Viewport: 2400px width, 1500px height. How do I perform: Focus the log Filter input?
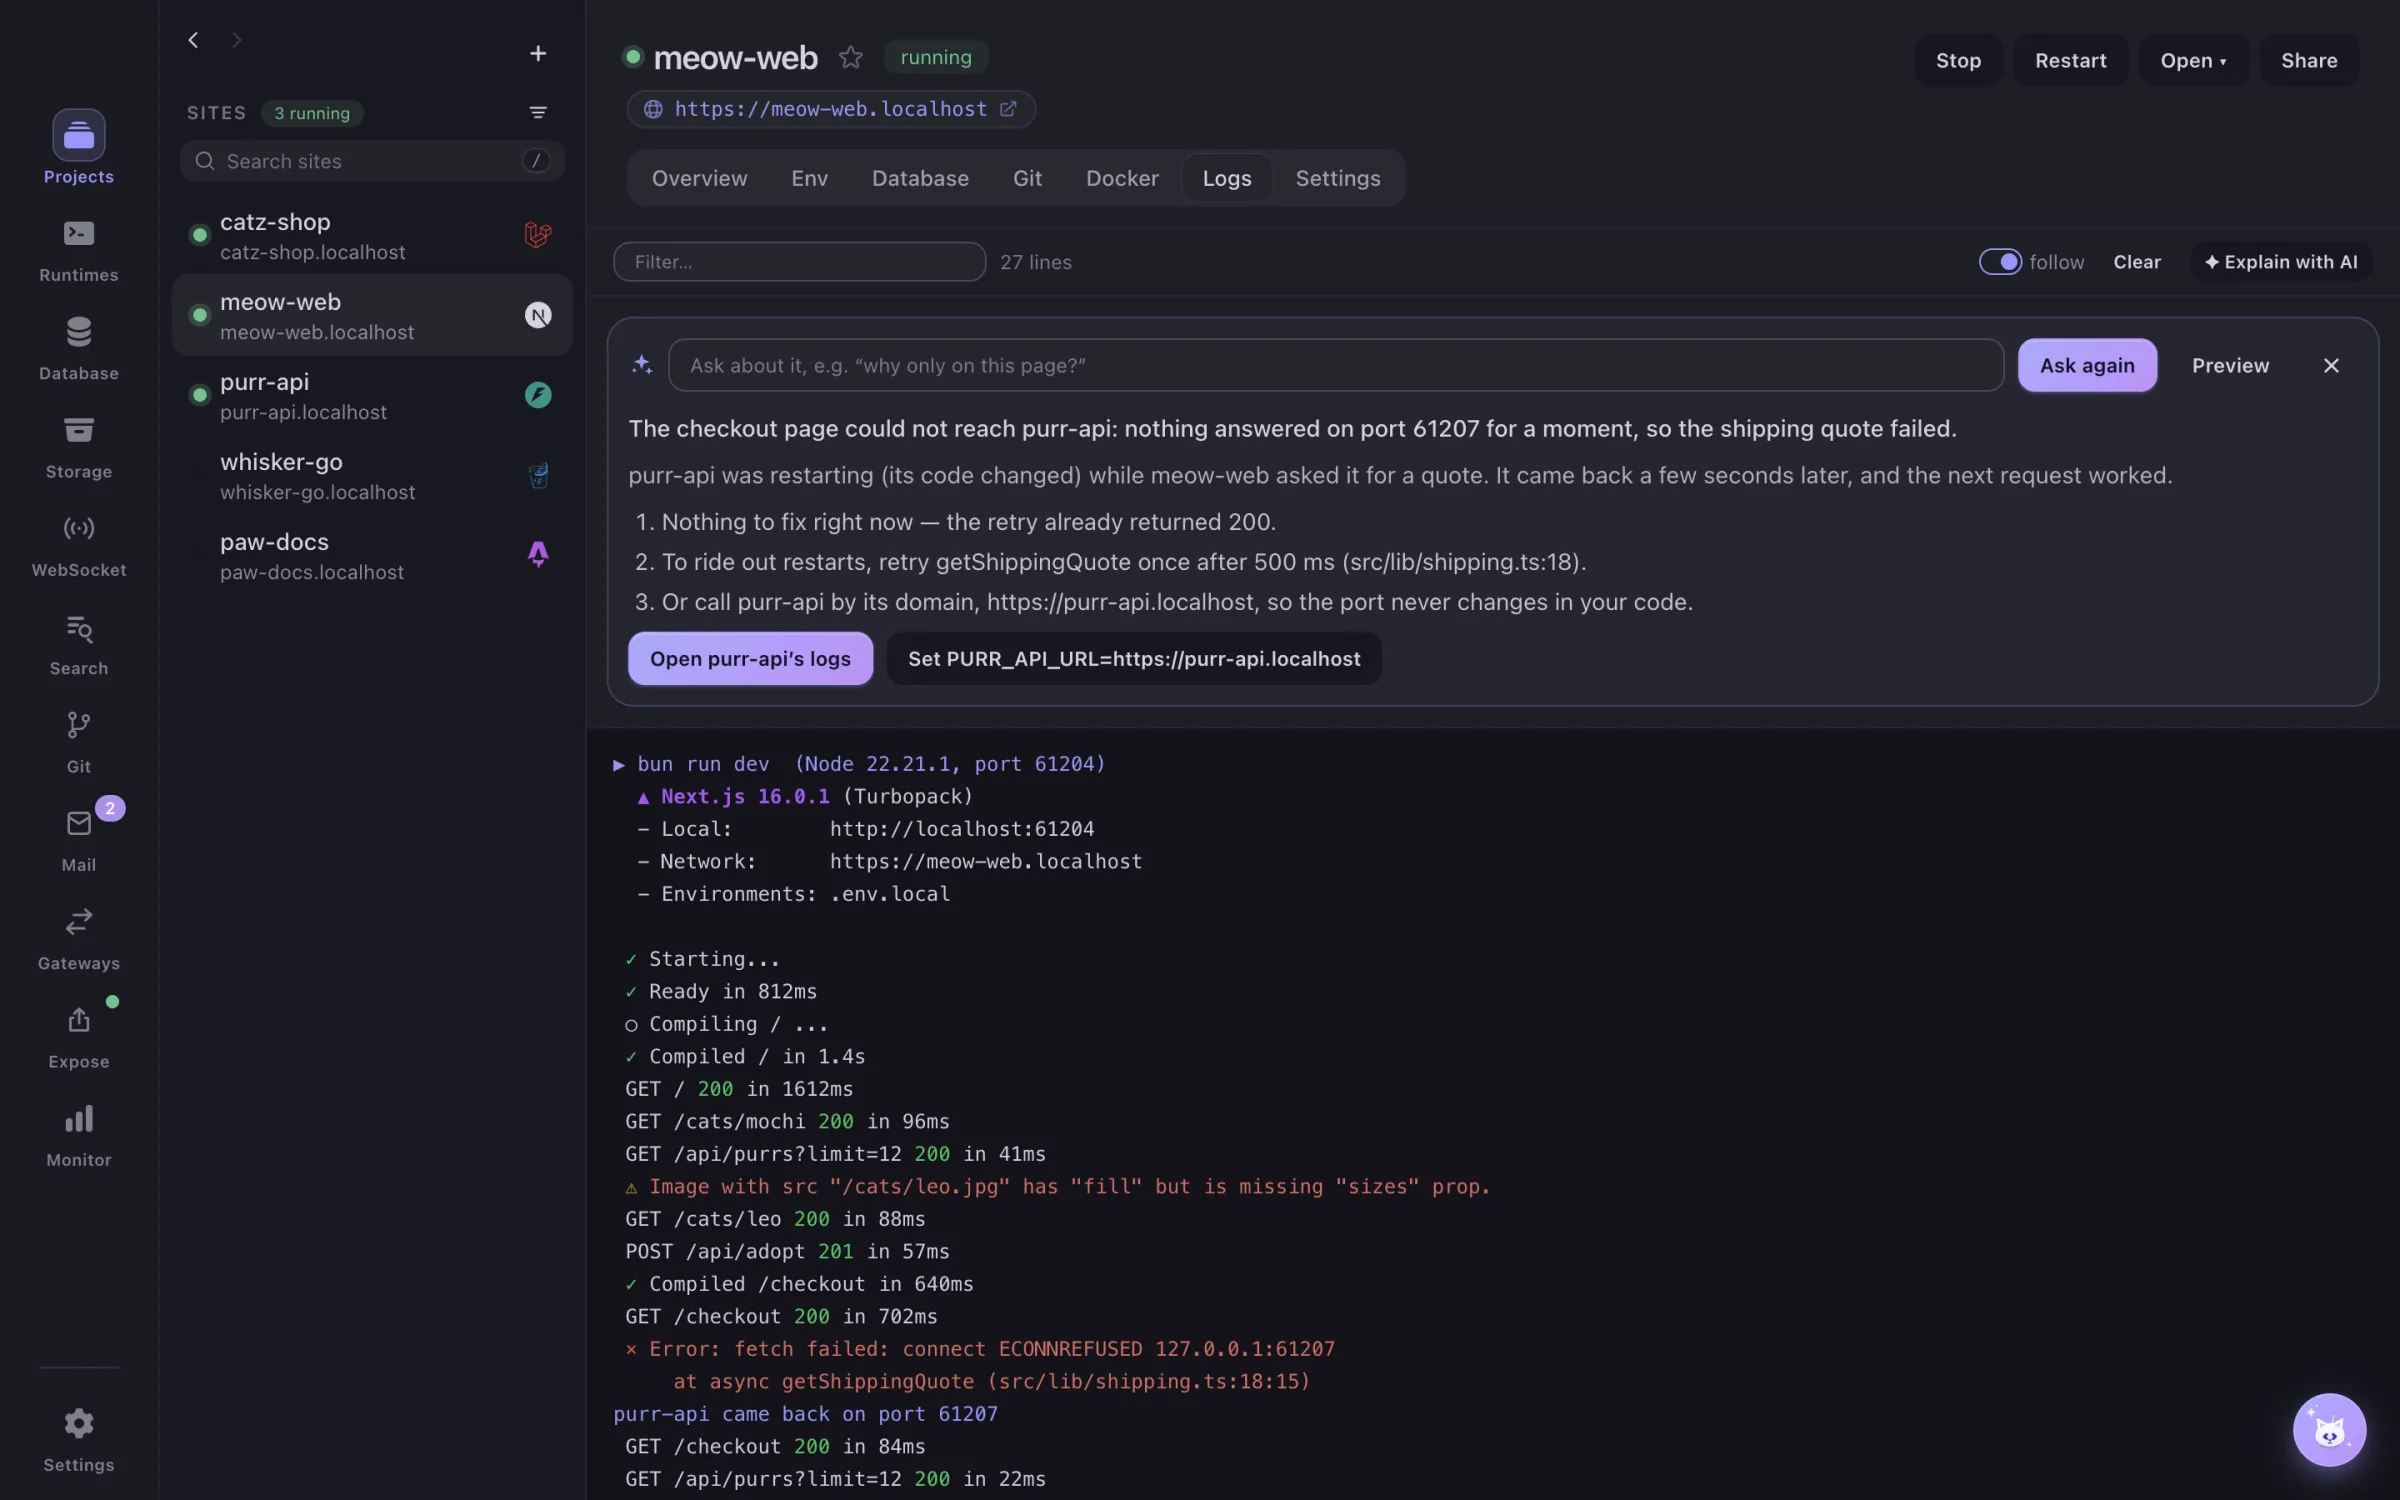(x=799, y=261)
